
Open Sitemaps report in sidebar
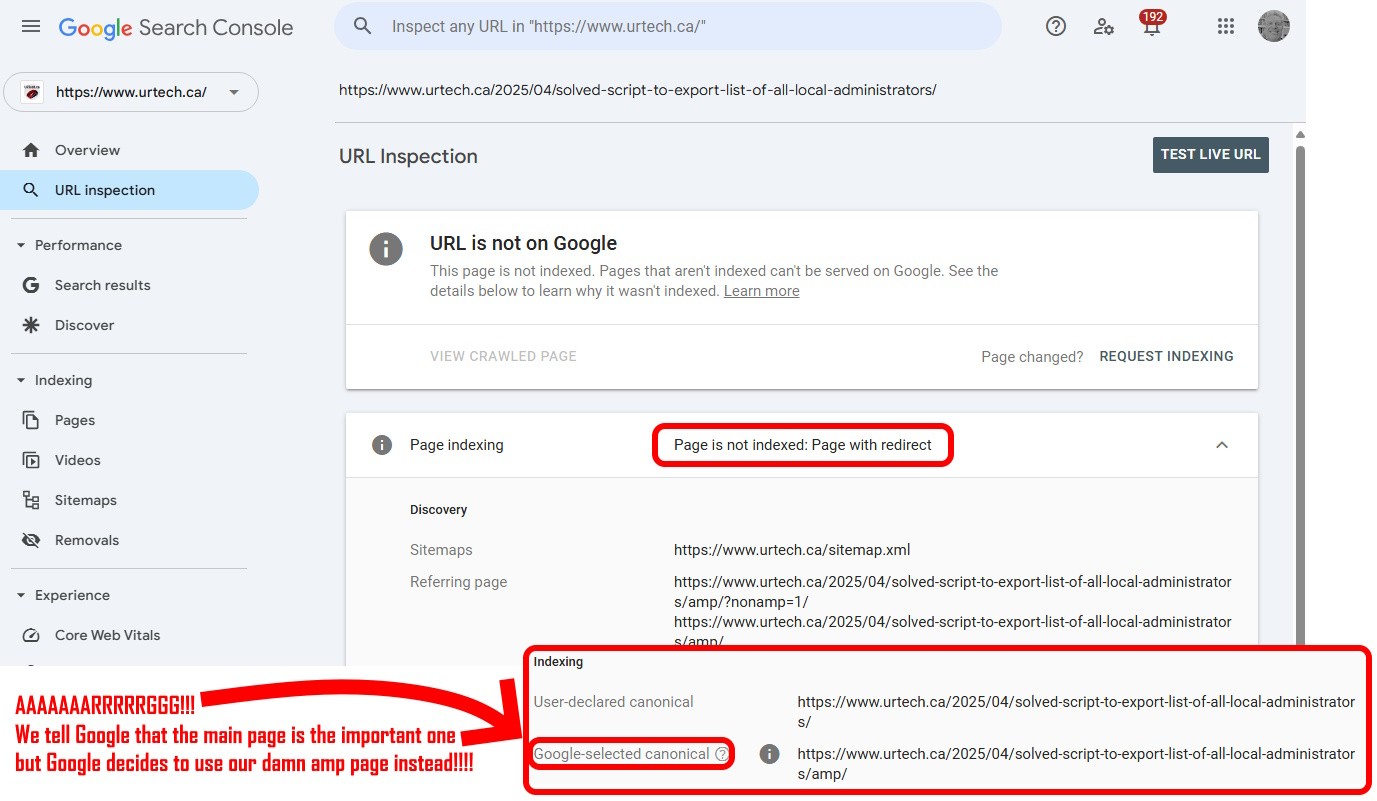point(85,500)
